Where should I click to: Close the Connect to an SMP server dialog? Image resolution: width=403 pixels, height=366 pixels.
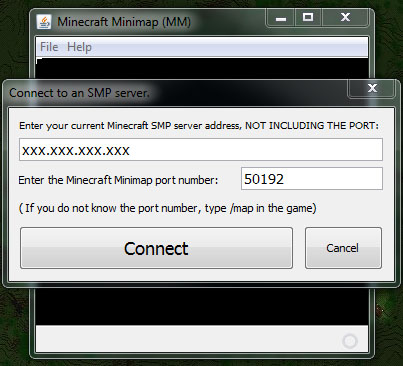[x=372, y=88]
